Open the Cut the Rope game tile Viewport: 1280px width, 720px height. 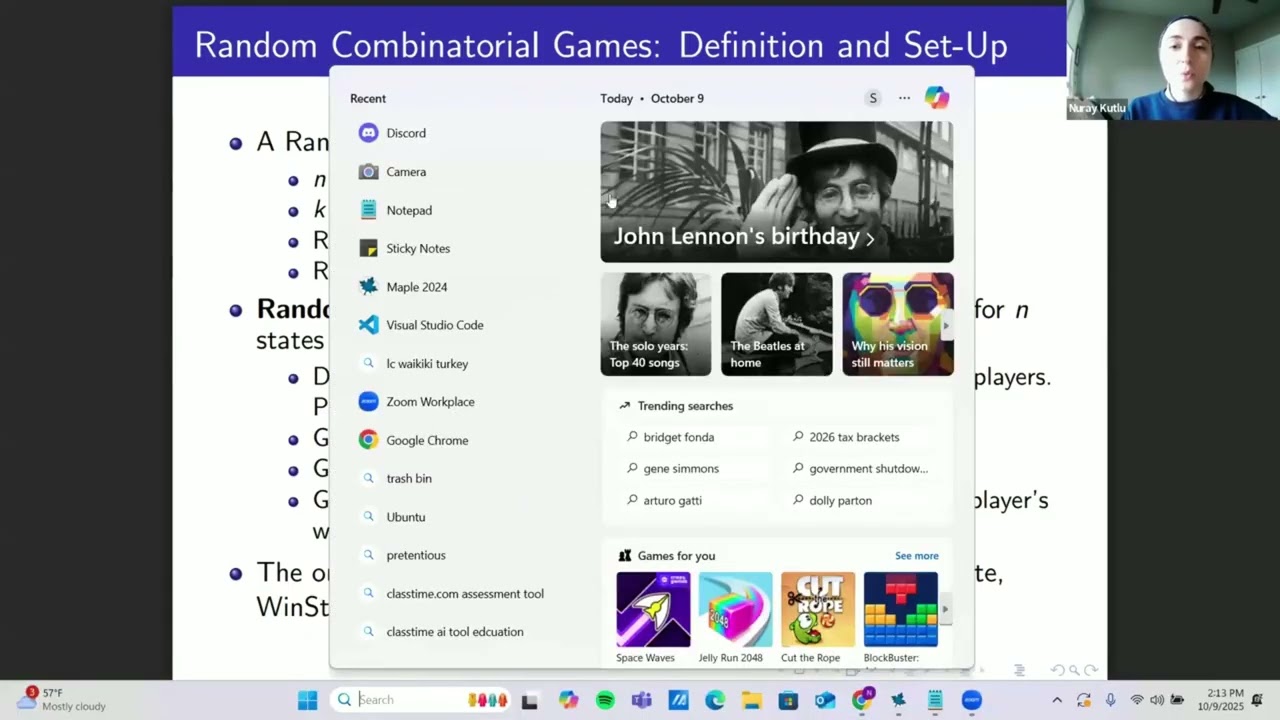tap(818, 618)
